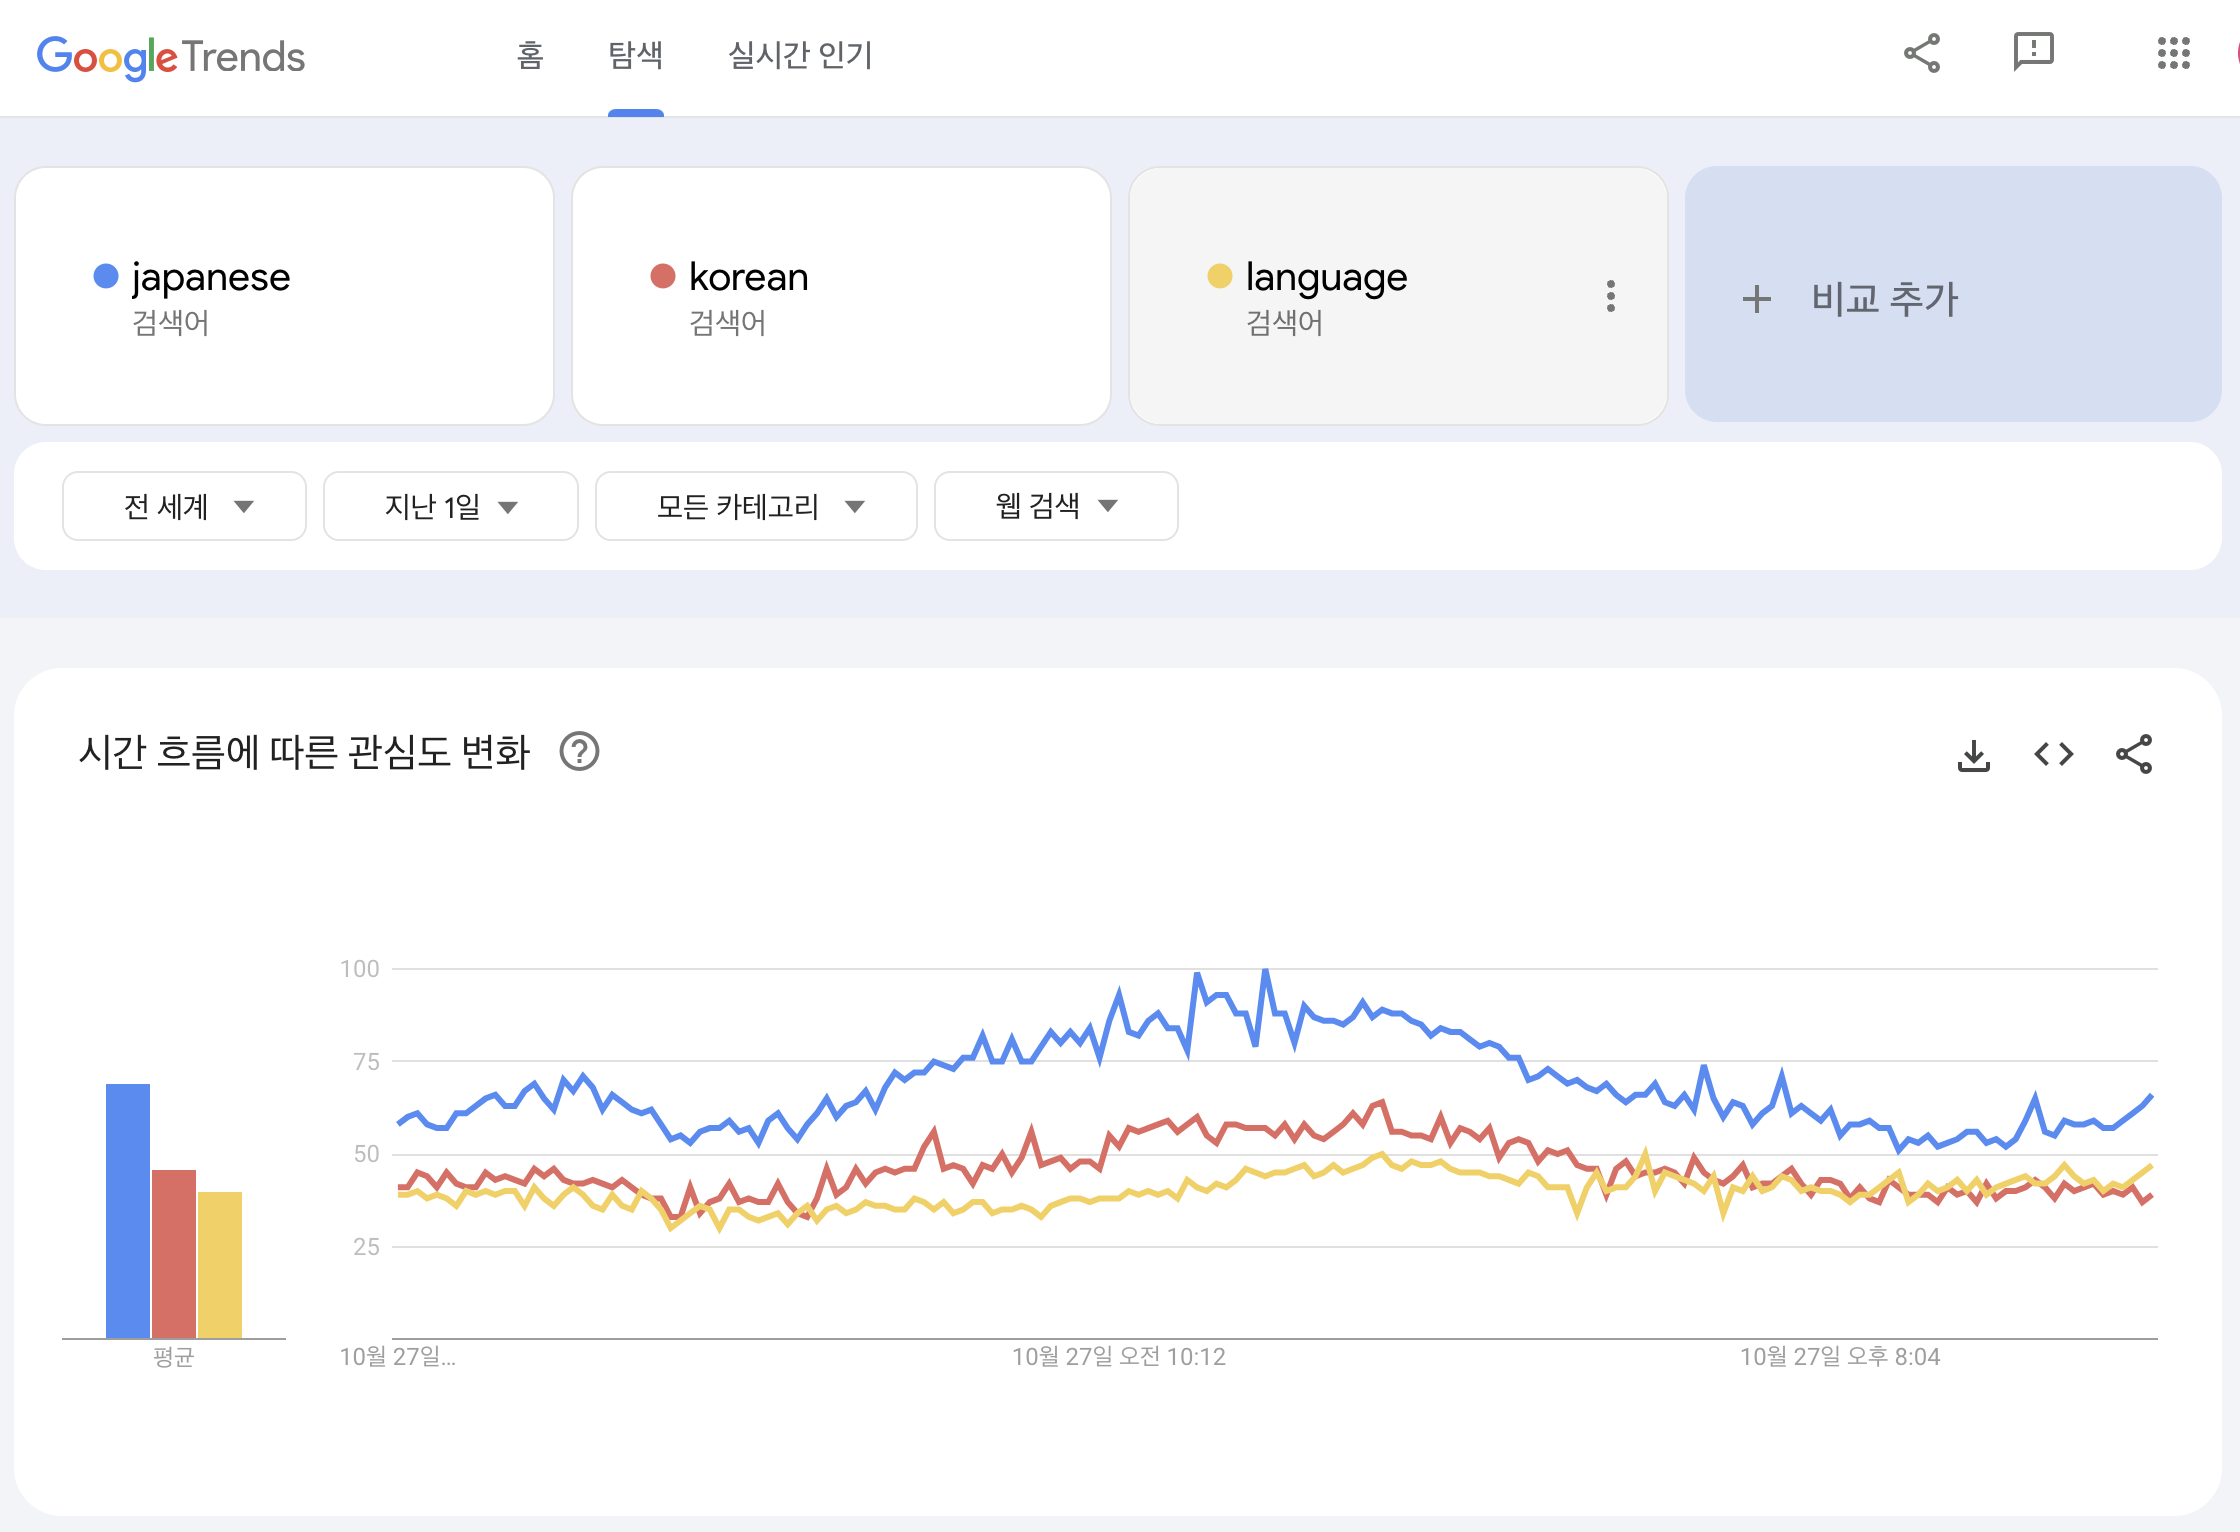Open the 모든 카테고리 dropdown

[756, 506]
